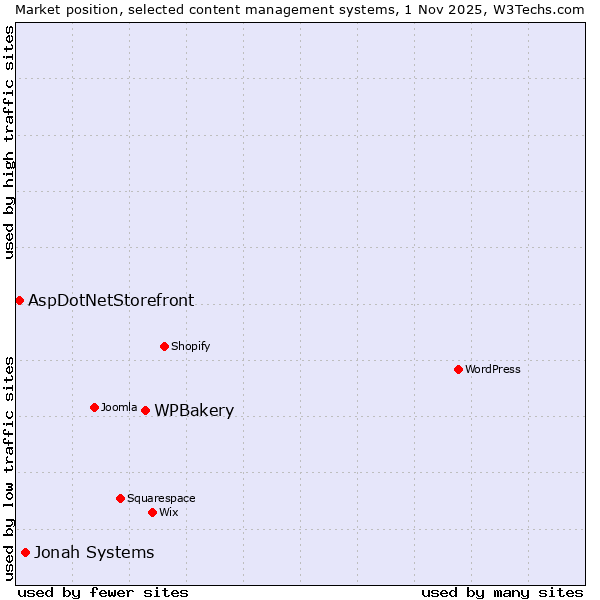Click the 'used by fewer sites' axis label
Image resolution: width=600 pixels, height=600 pixels.
click(x=103, y=592)
